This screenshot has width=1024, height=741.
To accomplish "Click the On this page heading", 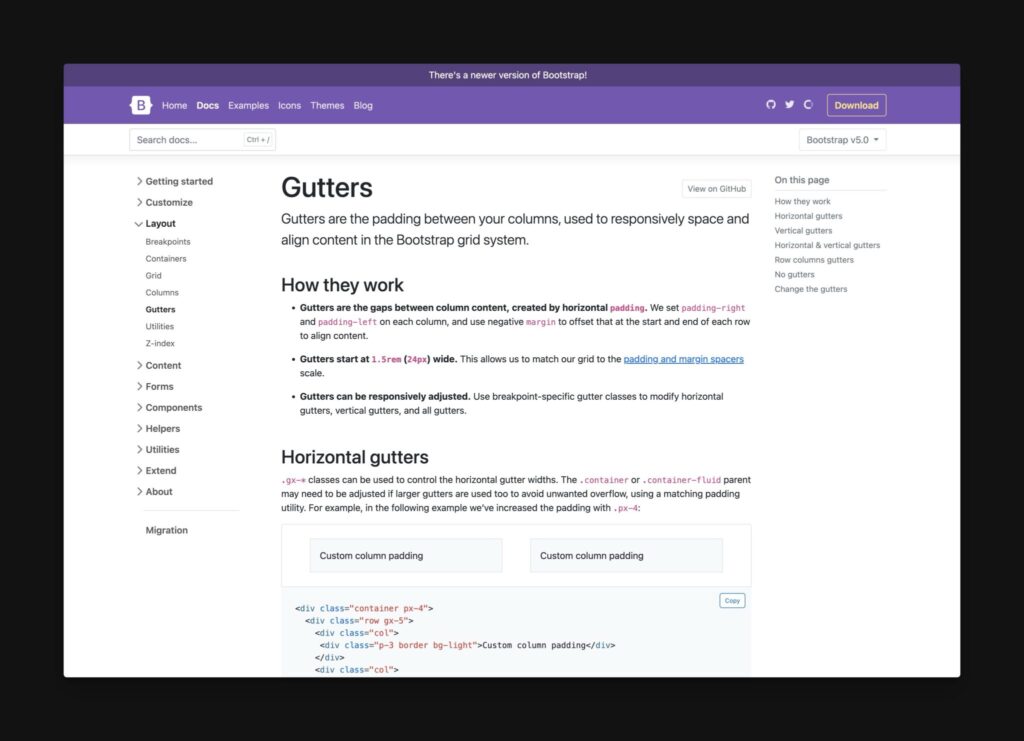I will pyautogui.click(x=801, y=180).
